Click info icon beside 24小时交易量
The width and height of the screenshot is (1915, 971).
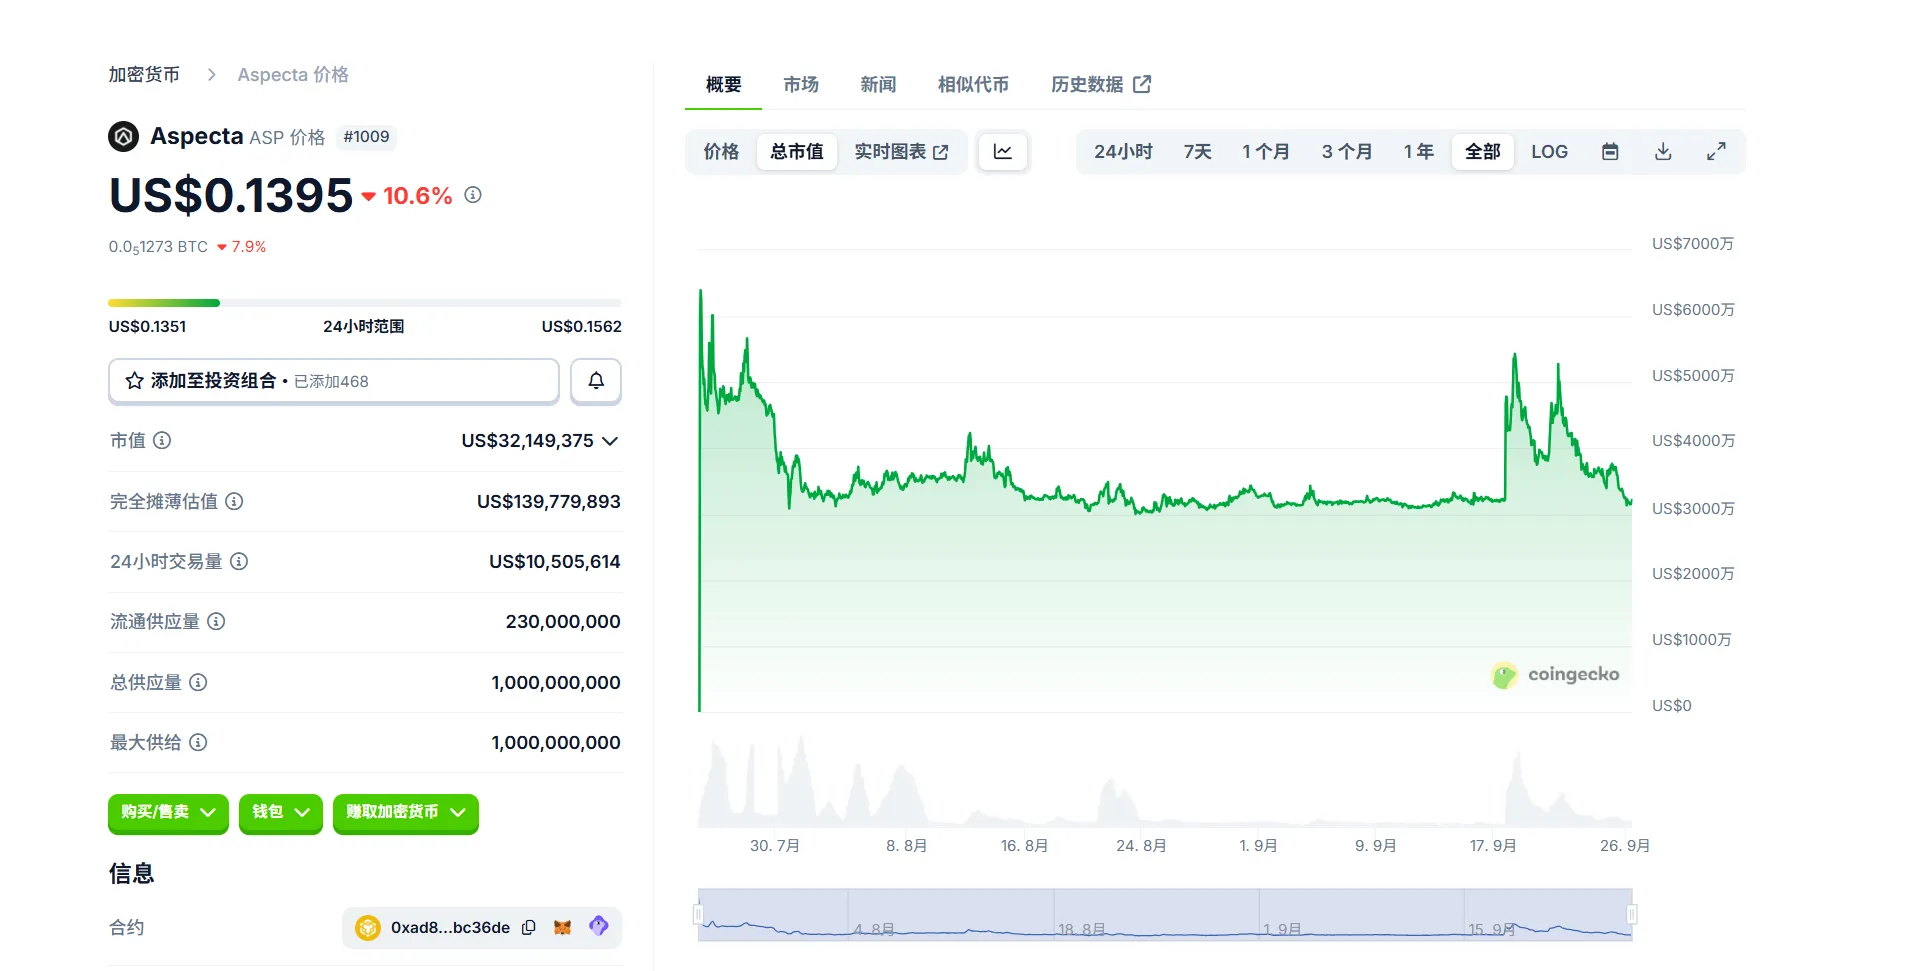(239, 562)
